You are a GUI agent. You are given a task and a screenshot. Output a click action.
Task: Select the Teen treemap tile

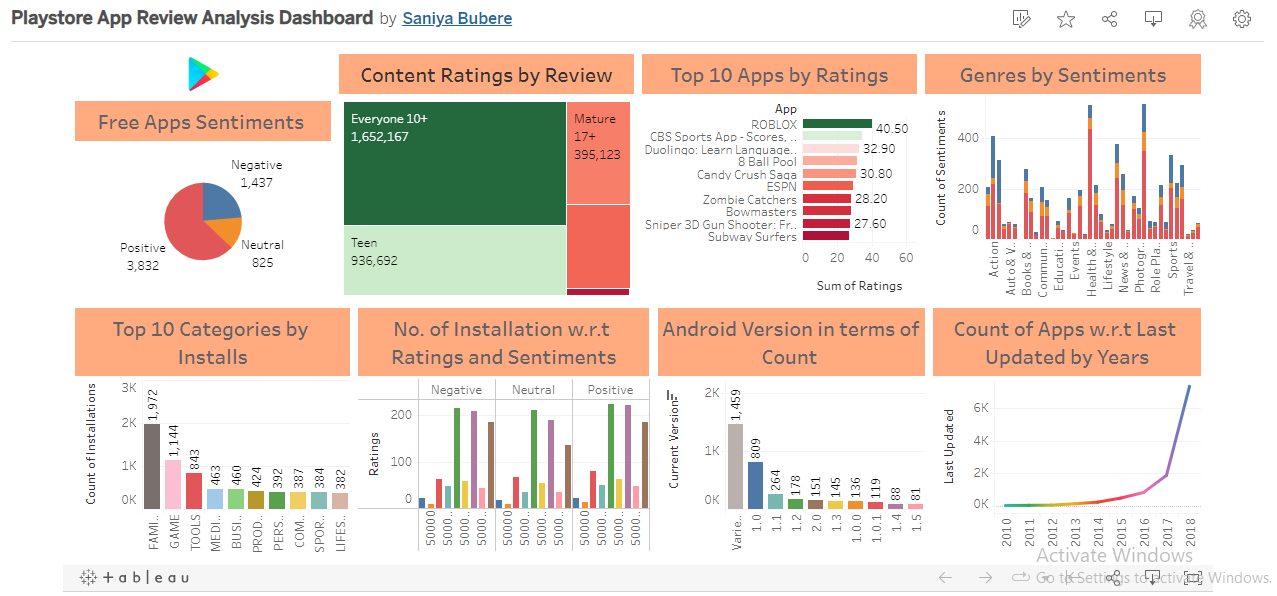pos(455,261)
